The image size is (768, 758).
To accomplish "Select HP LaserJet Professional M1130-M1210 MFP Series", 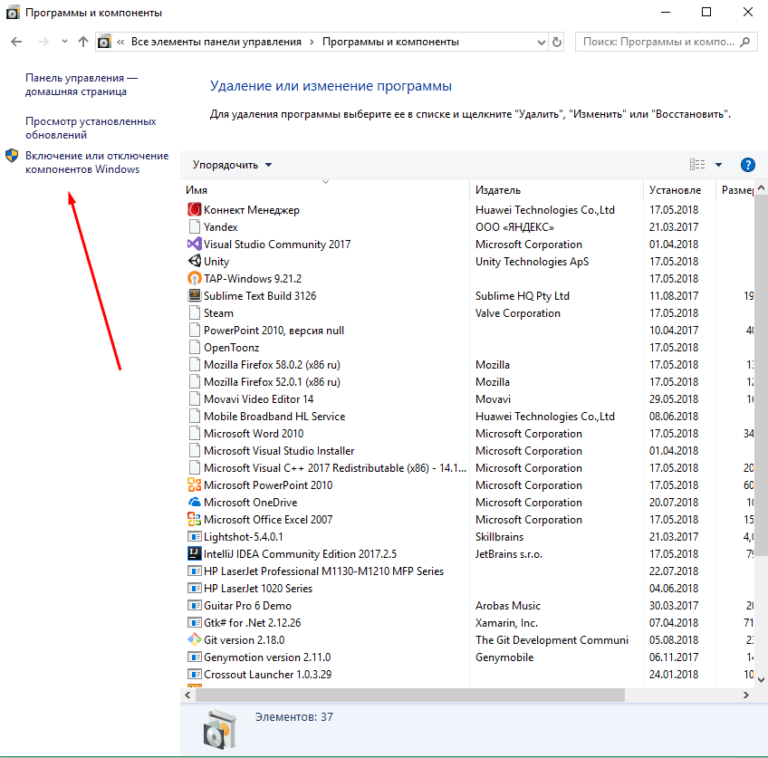I will click(x=324, y=571).
